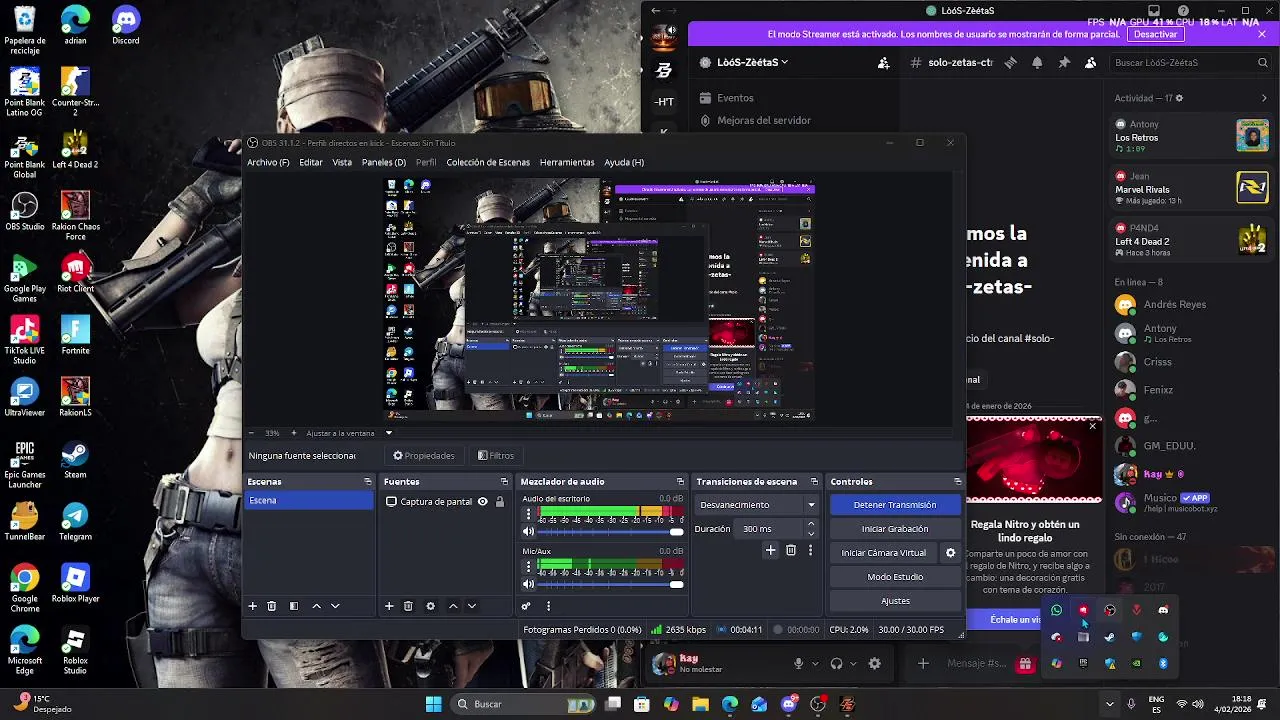Remove selected source with Fuentes trash icon
1280x720 pixels.
[x=408, y=606]
